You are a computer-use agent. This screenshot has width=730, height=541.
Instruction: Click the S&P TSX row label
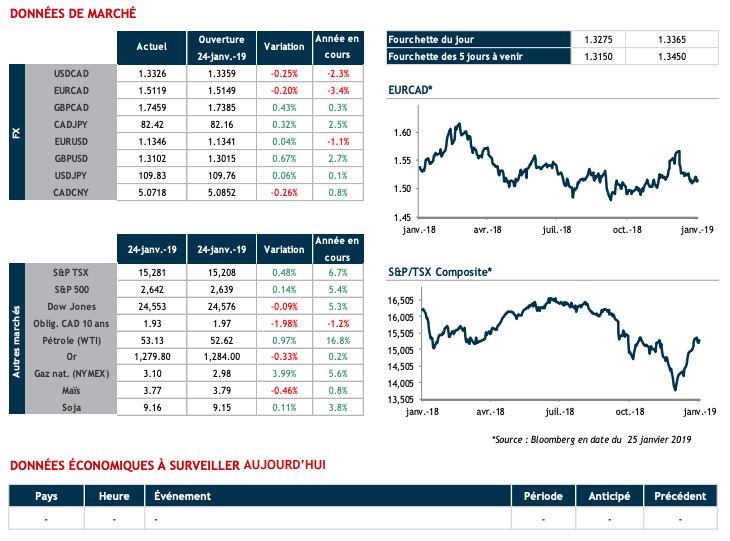pyautogui.click(x=69, y=272)
